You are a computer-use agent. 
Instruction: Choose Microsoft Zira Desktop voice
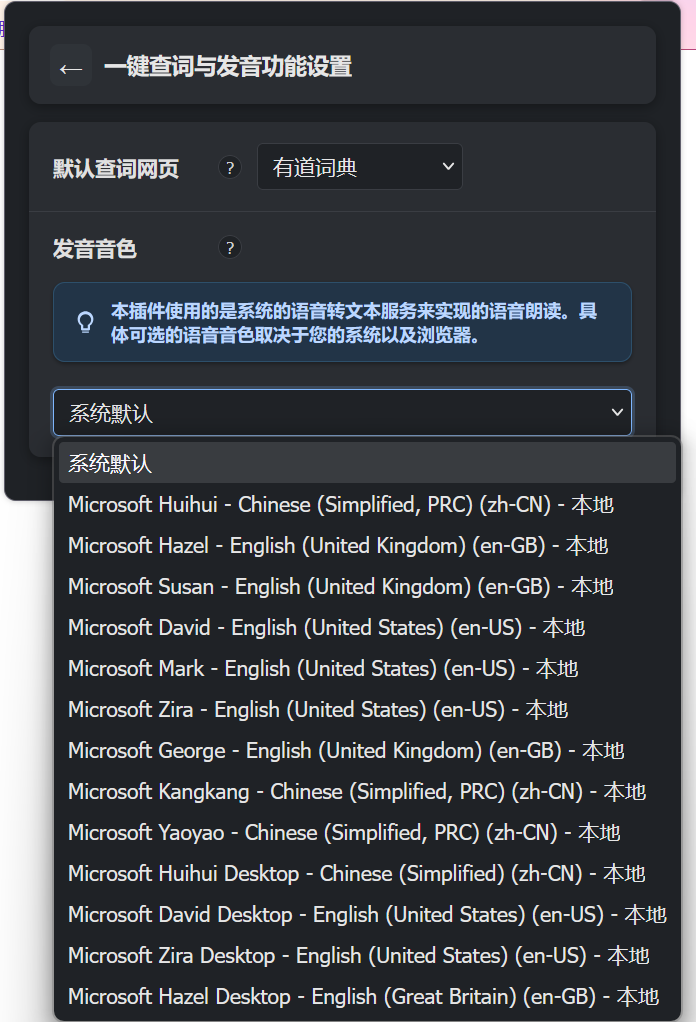point(367,956)
